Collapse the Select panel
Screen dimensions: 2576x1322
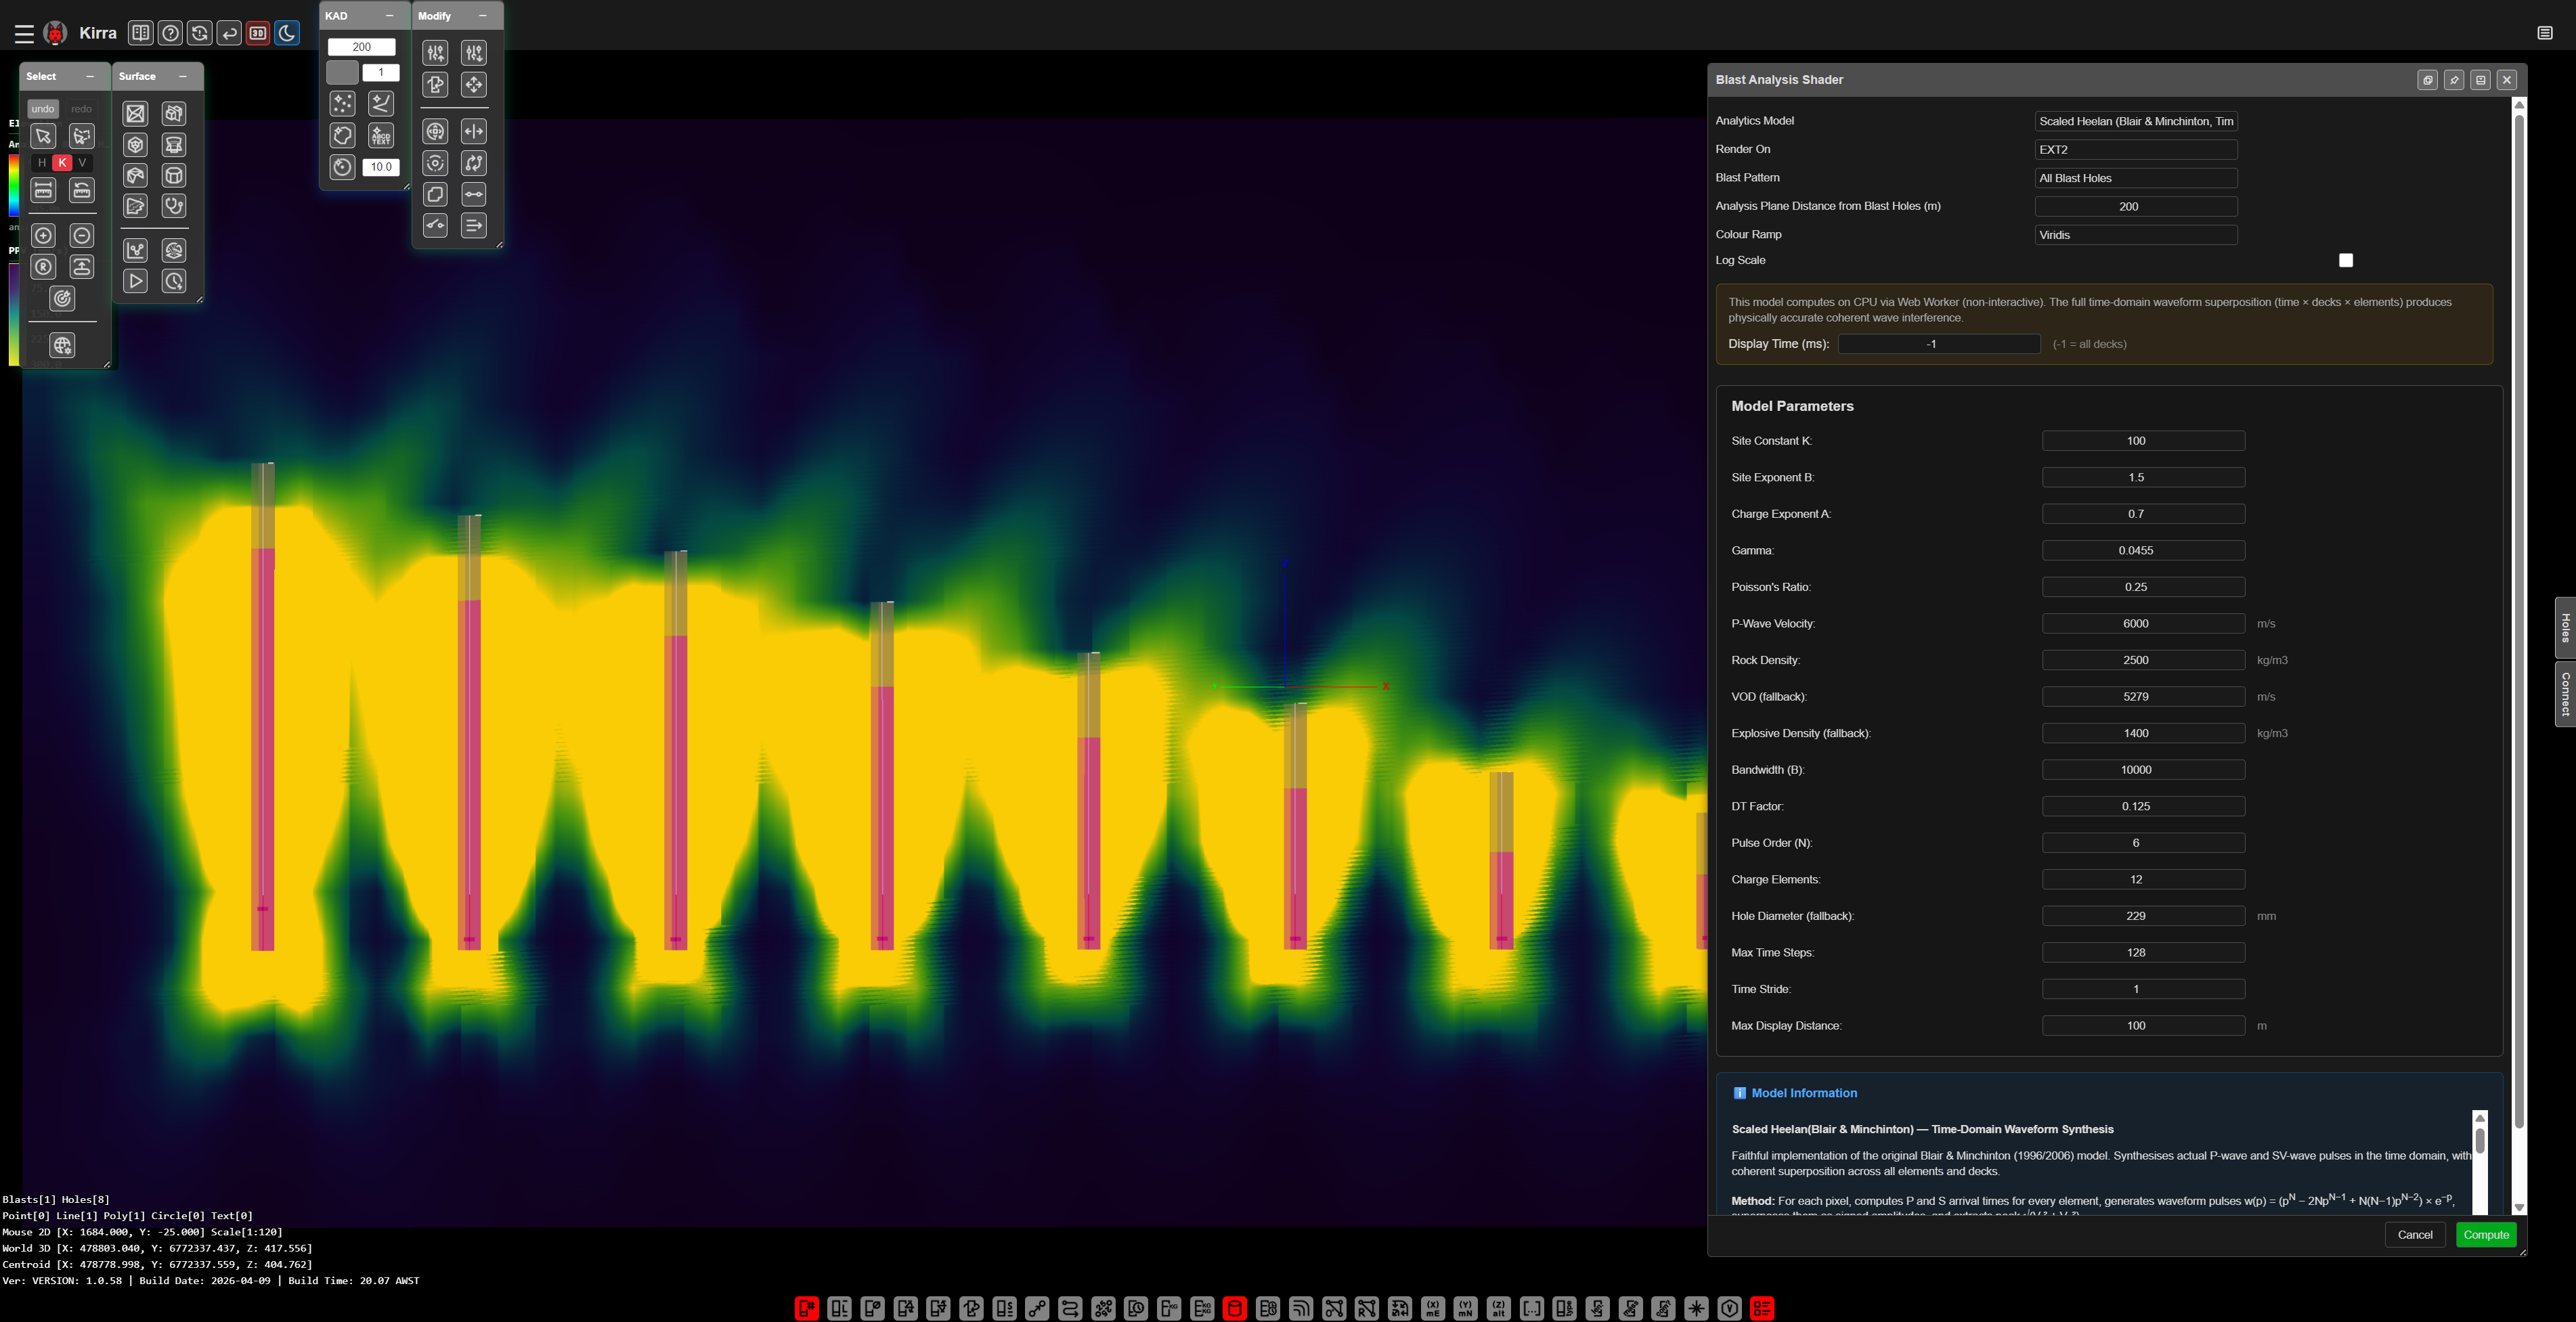pyautogui.click(x=90, y=76)
